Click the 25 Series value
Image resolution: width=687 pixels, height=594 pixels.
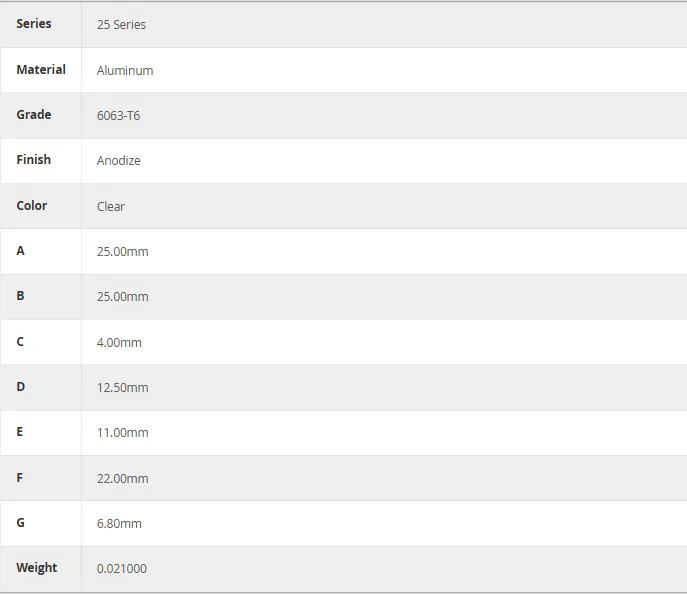click(x=121, y=25)
